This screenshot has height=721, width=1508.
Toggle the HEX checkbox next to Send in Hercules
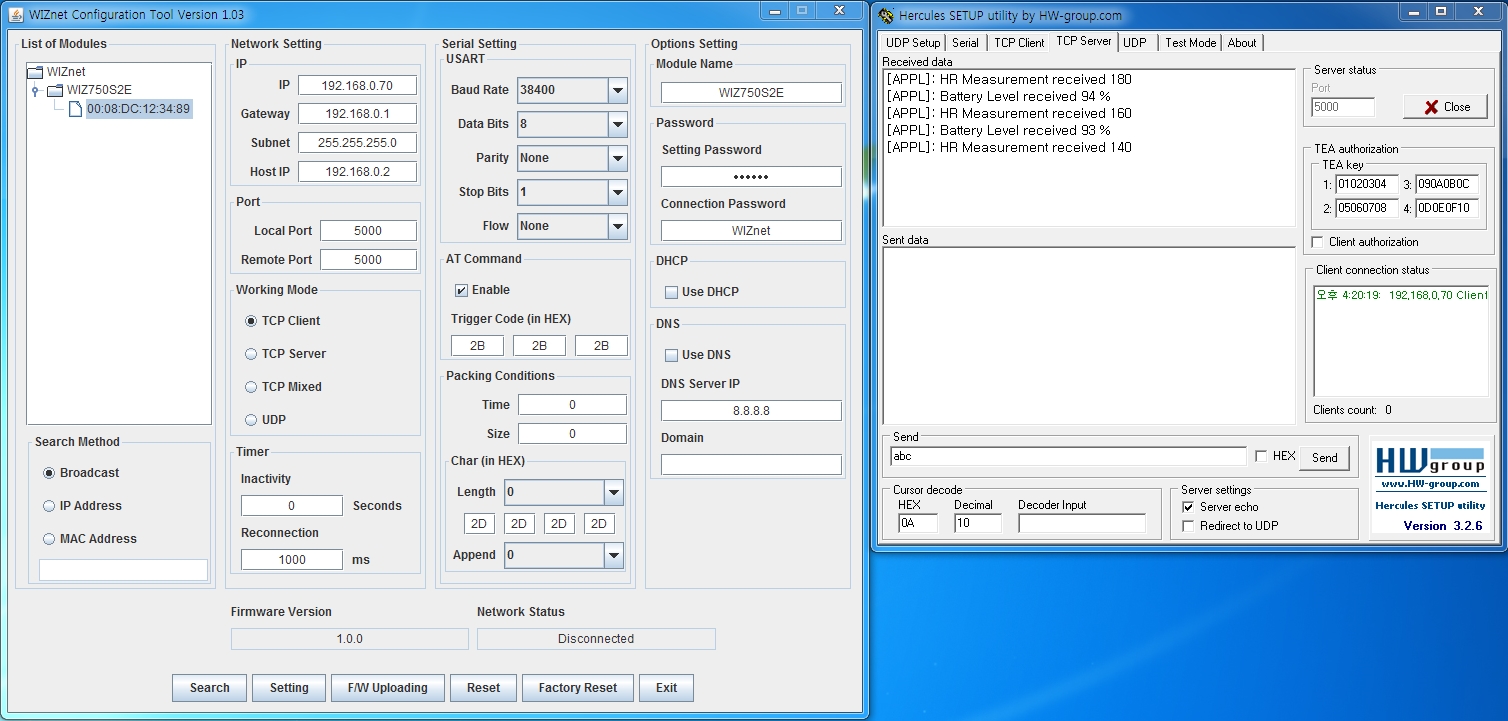point(1261,456)
